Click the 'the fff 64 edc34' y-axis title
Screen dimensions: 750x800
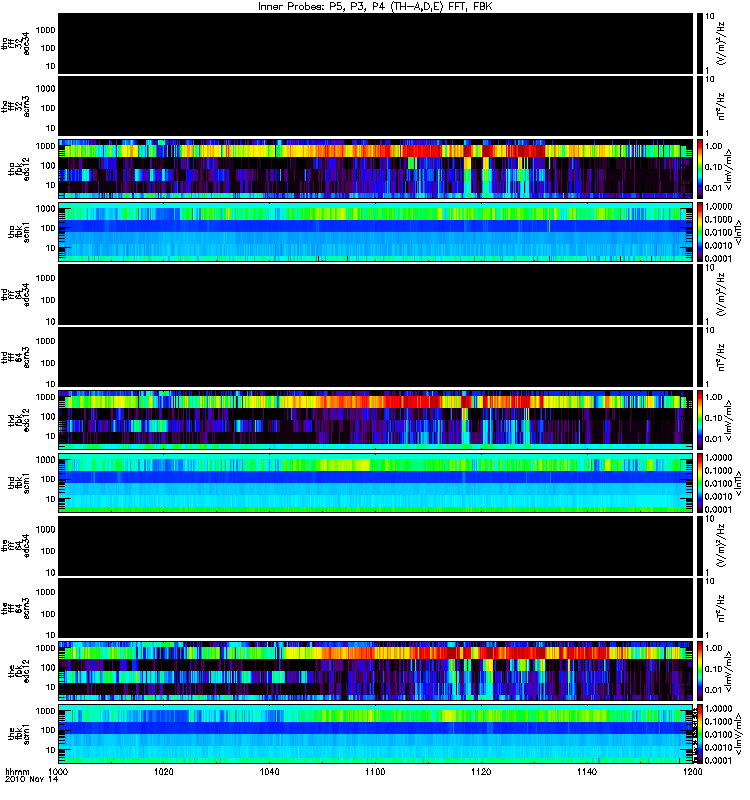coord(15,546)
